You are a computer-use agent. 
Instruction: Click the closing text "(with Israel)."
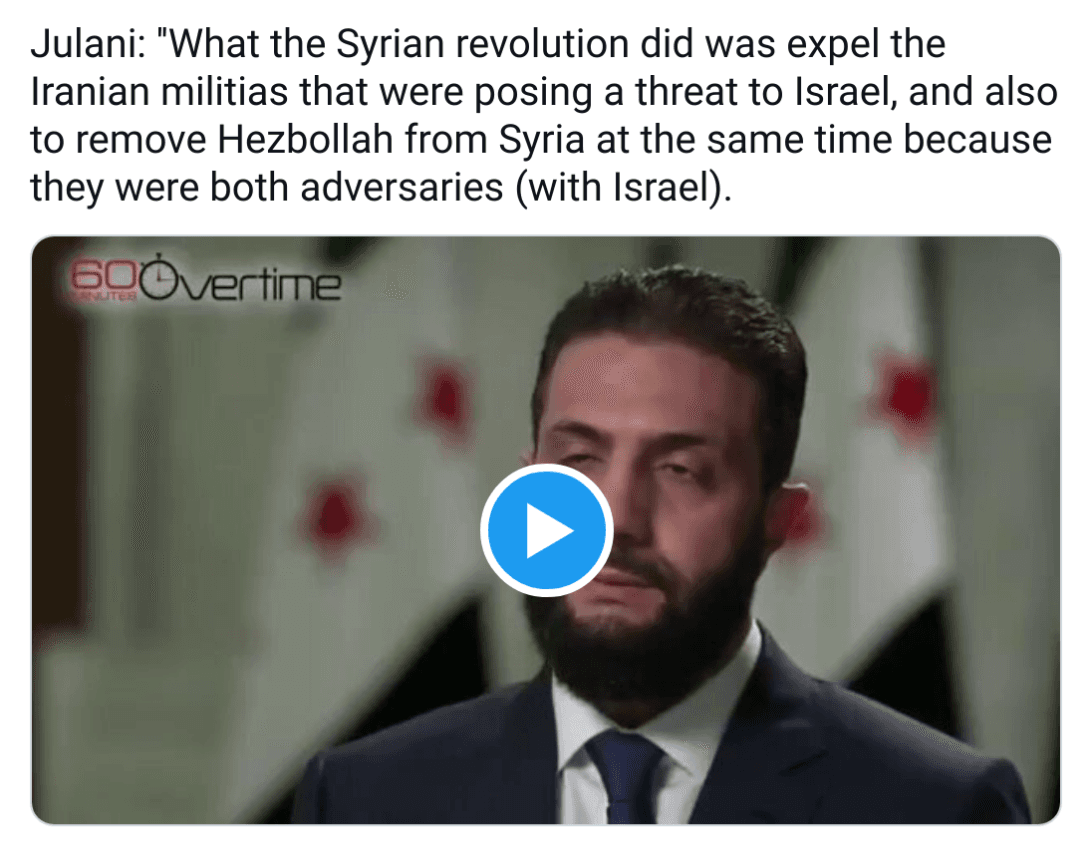tap(623, 188)
